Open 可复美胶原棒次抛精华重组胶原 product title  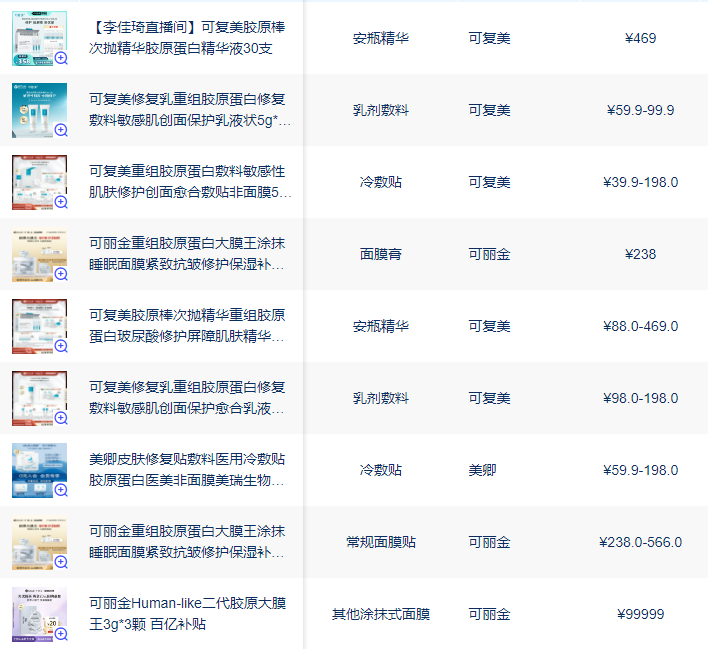point(187,326)
